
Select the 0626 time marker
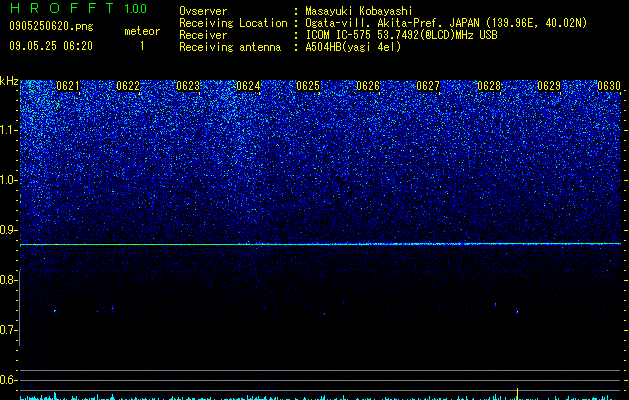368,86
